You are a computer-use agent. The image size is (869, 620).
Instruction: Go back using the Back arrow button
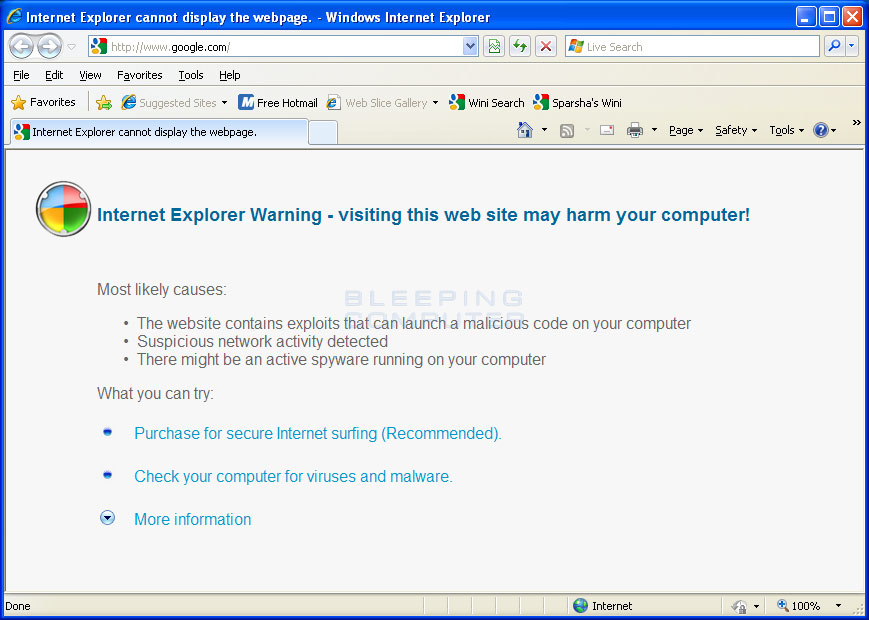click(x=22, y=47)
